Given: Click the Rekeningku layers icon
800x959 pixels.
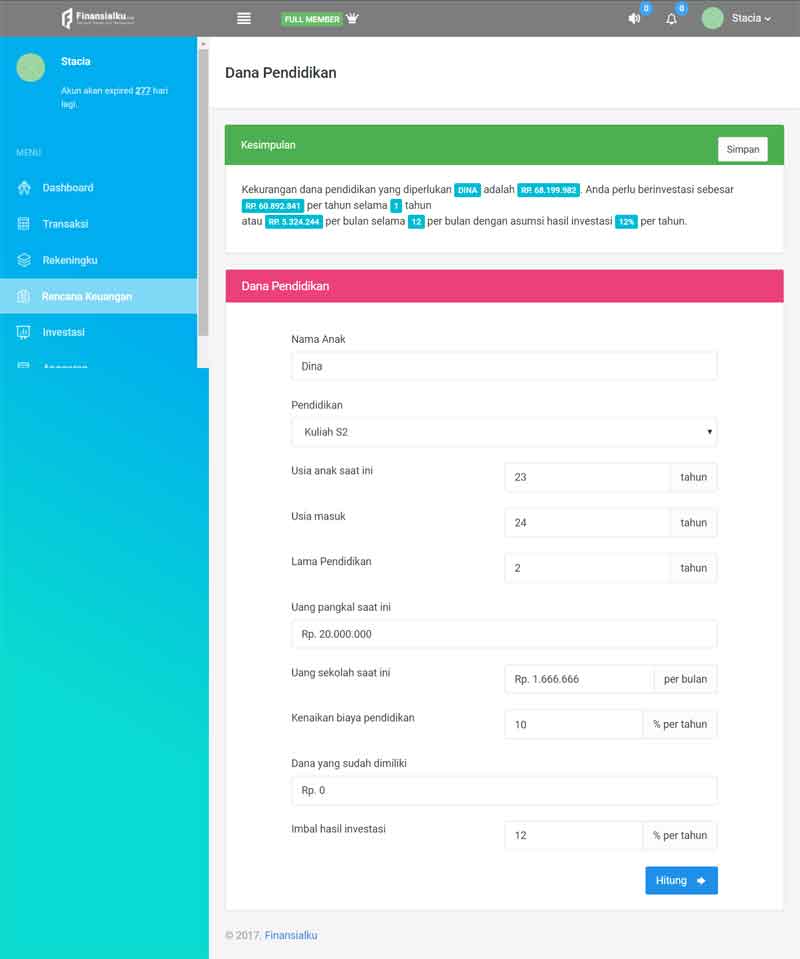Looking at the screenshot, I should point(24,260).
